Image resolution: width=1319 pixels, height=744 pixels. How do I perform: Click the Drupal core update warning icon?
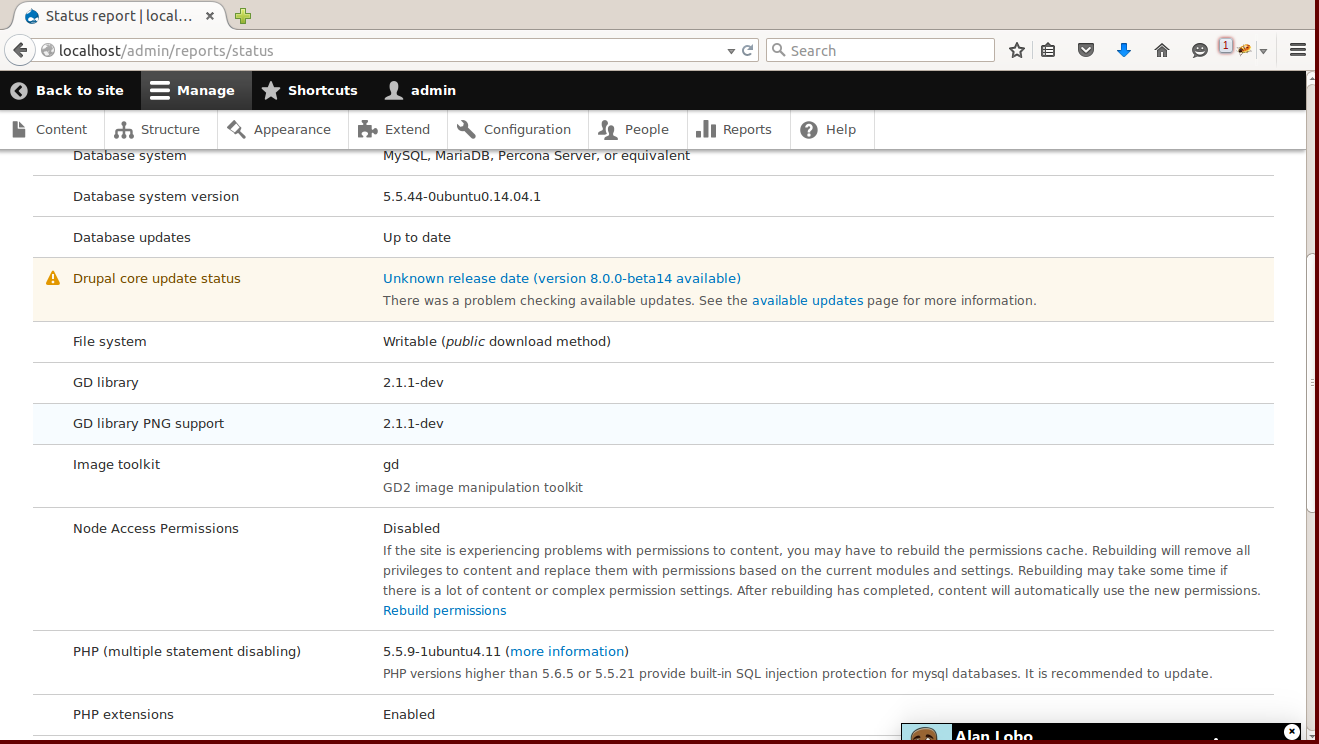(x=53, y=279)
